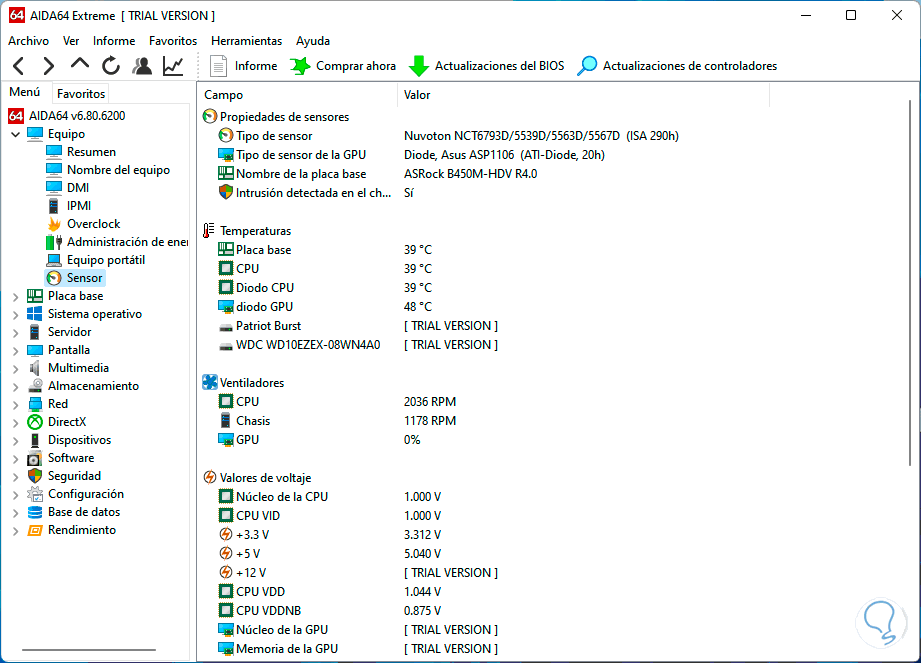Viewport: 921px width, 663px height.
Task: Go forward with the right arrow toolbar icon
Action: [49, 66]
